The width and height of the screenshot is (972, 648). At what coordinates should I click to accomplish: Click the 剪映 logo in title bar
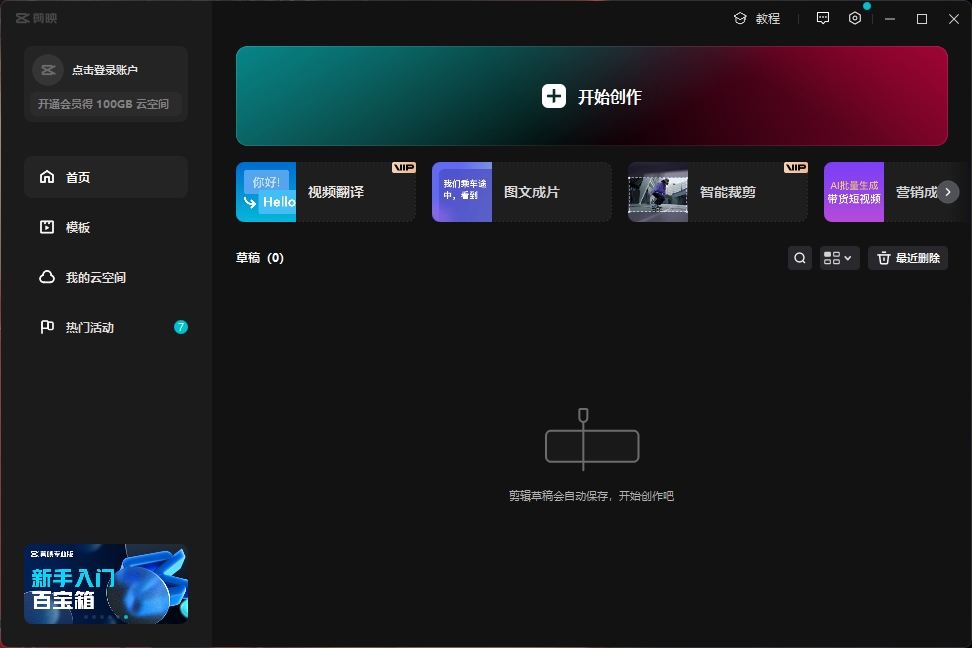tap(37, 18)
